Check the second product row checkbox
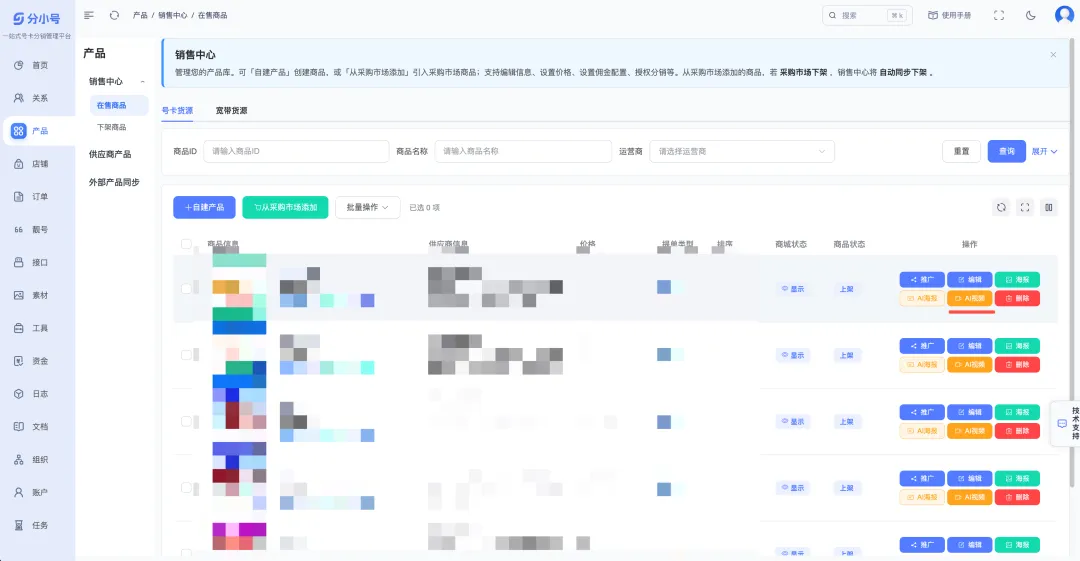This screenshot has width=1080, height=561. [186, 355]
